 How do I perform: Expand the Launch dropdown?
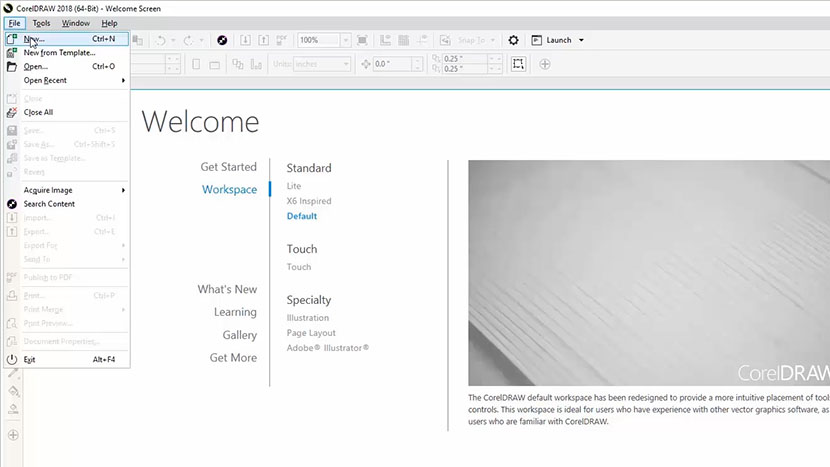(581, 40)
